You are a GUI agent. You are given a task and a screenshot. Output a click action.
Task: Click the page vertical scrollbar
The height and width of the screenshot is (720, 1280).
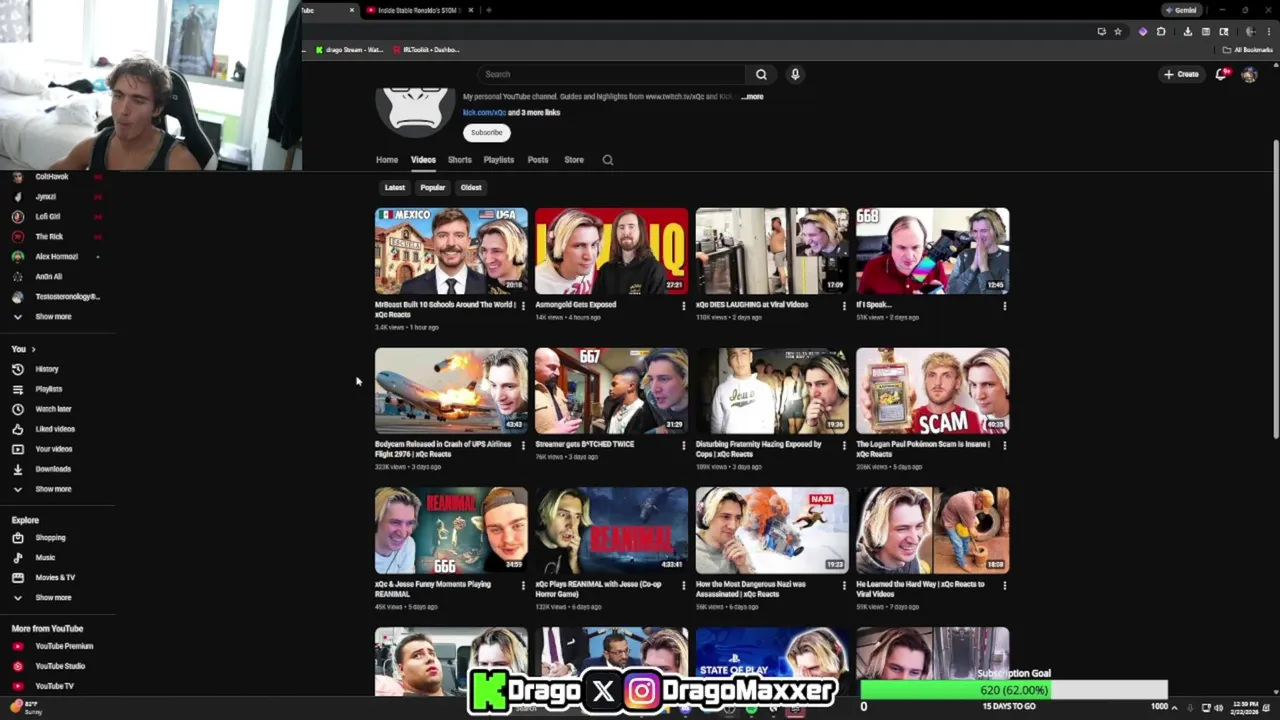[1275, 290]
